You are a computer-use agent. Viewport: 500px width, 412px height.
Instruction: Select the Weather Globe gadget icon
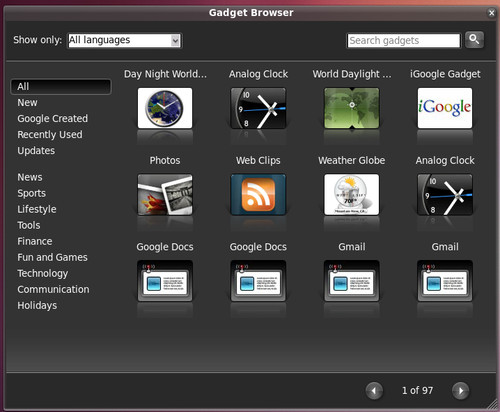pyautogui.click(x=352, y=194)
